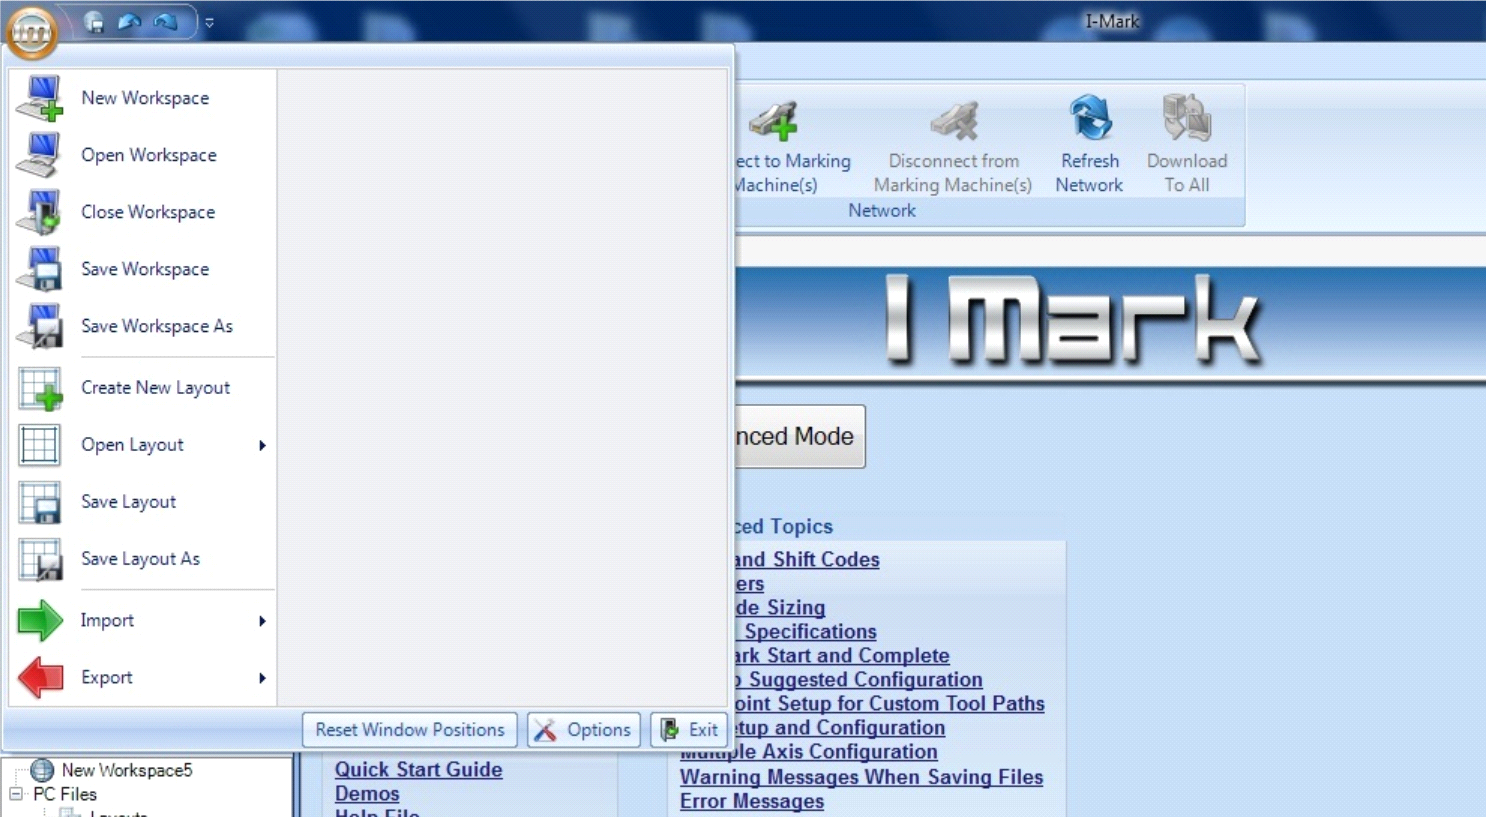1486x817 pixels.
Task: Open the Options dialog button
Action: 584,730
